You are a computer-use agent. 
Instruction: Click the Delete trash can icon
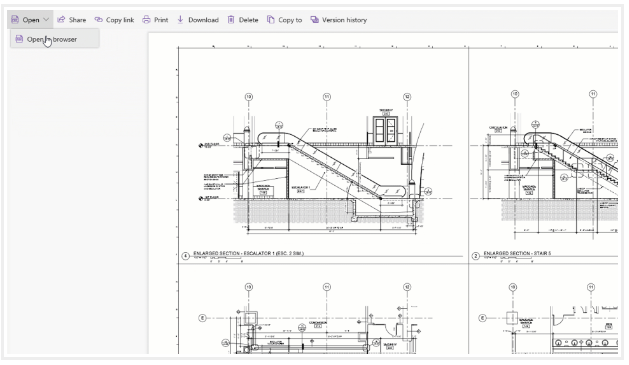pyautogui.click(x=231, y=19)
